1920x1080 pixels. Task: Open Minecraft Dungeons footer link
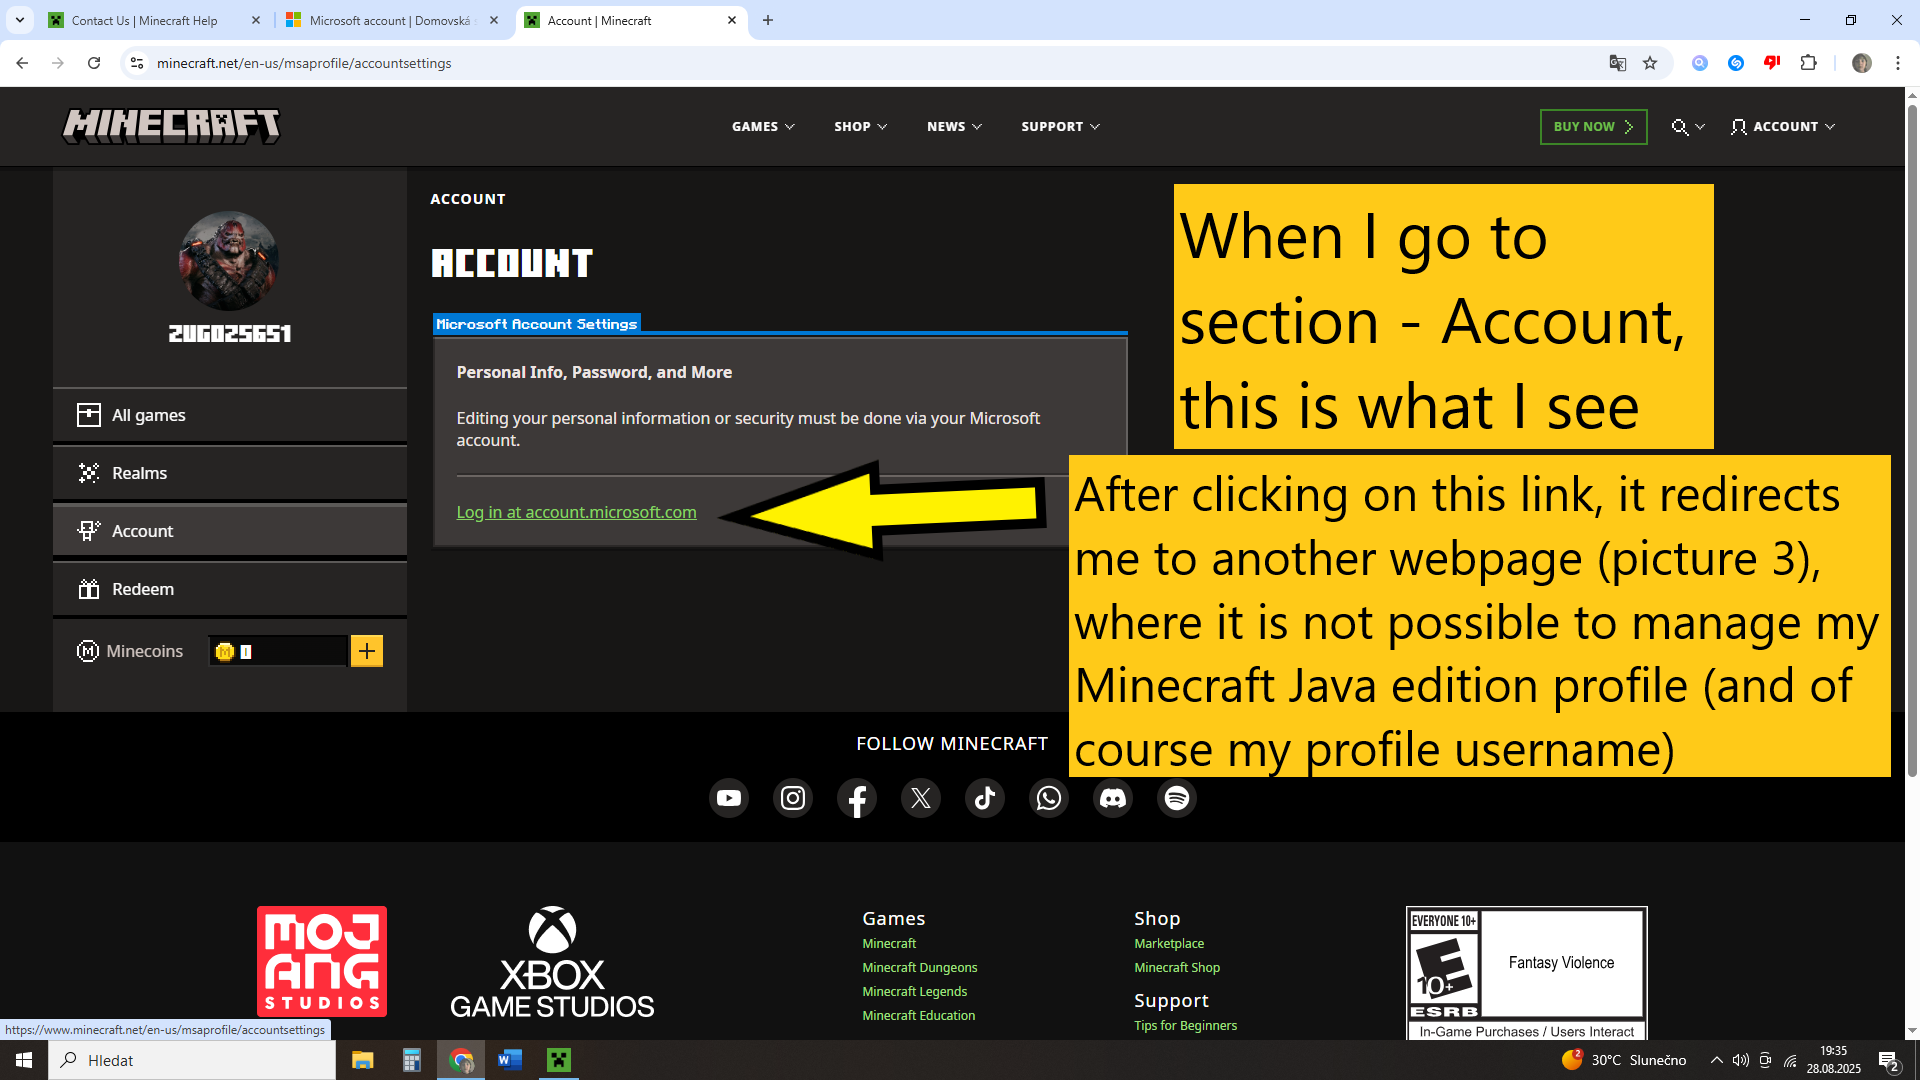(x=920, y=967)
